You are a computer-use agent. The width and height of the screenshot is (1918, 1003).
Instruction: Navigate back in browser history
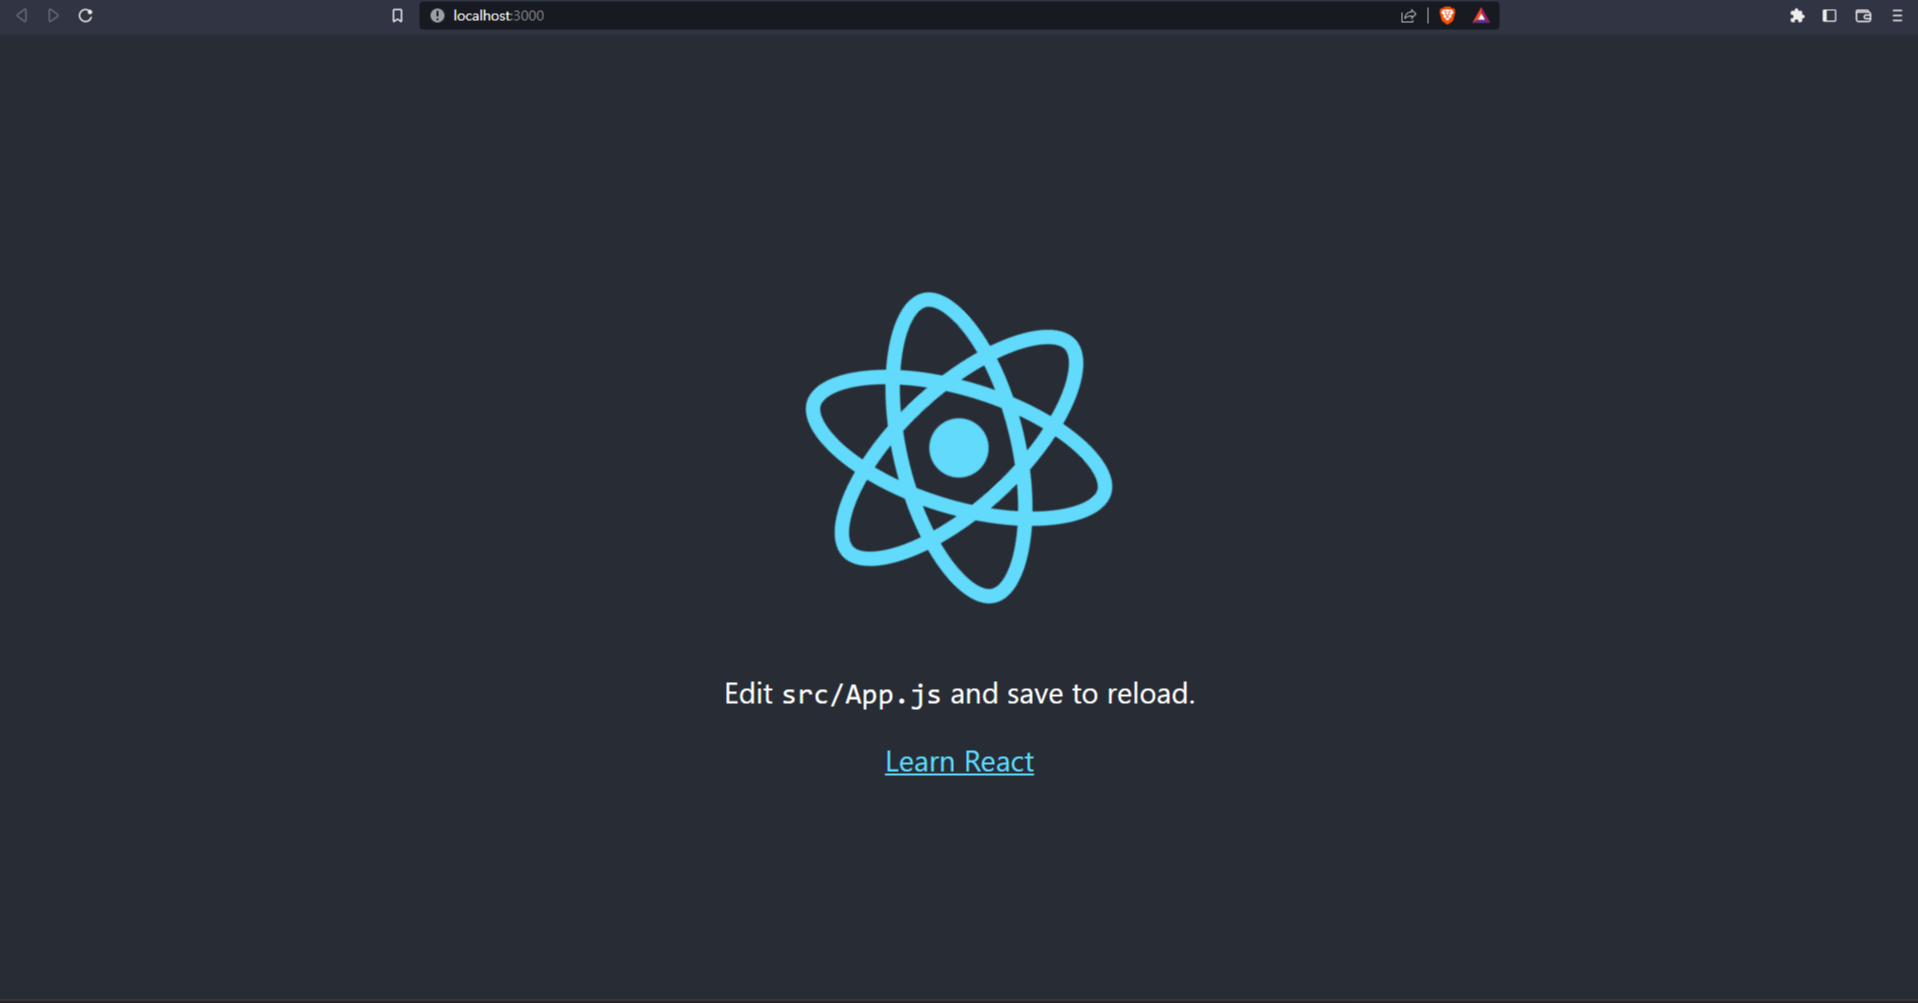pyautogui.click(x=22, y=15)
